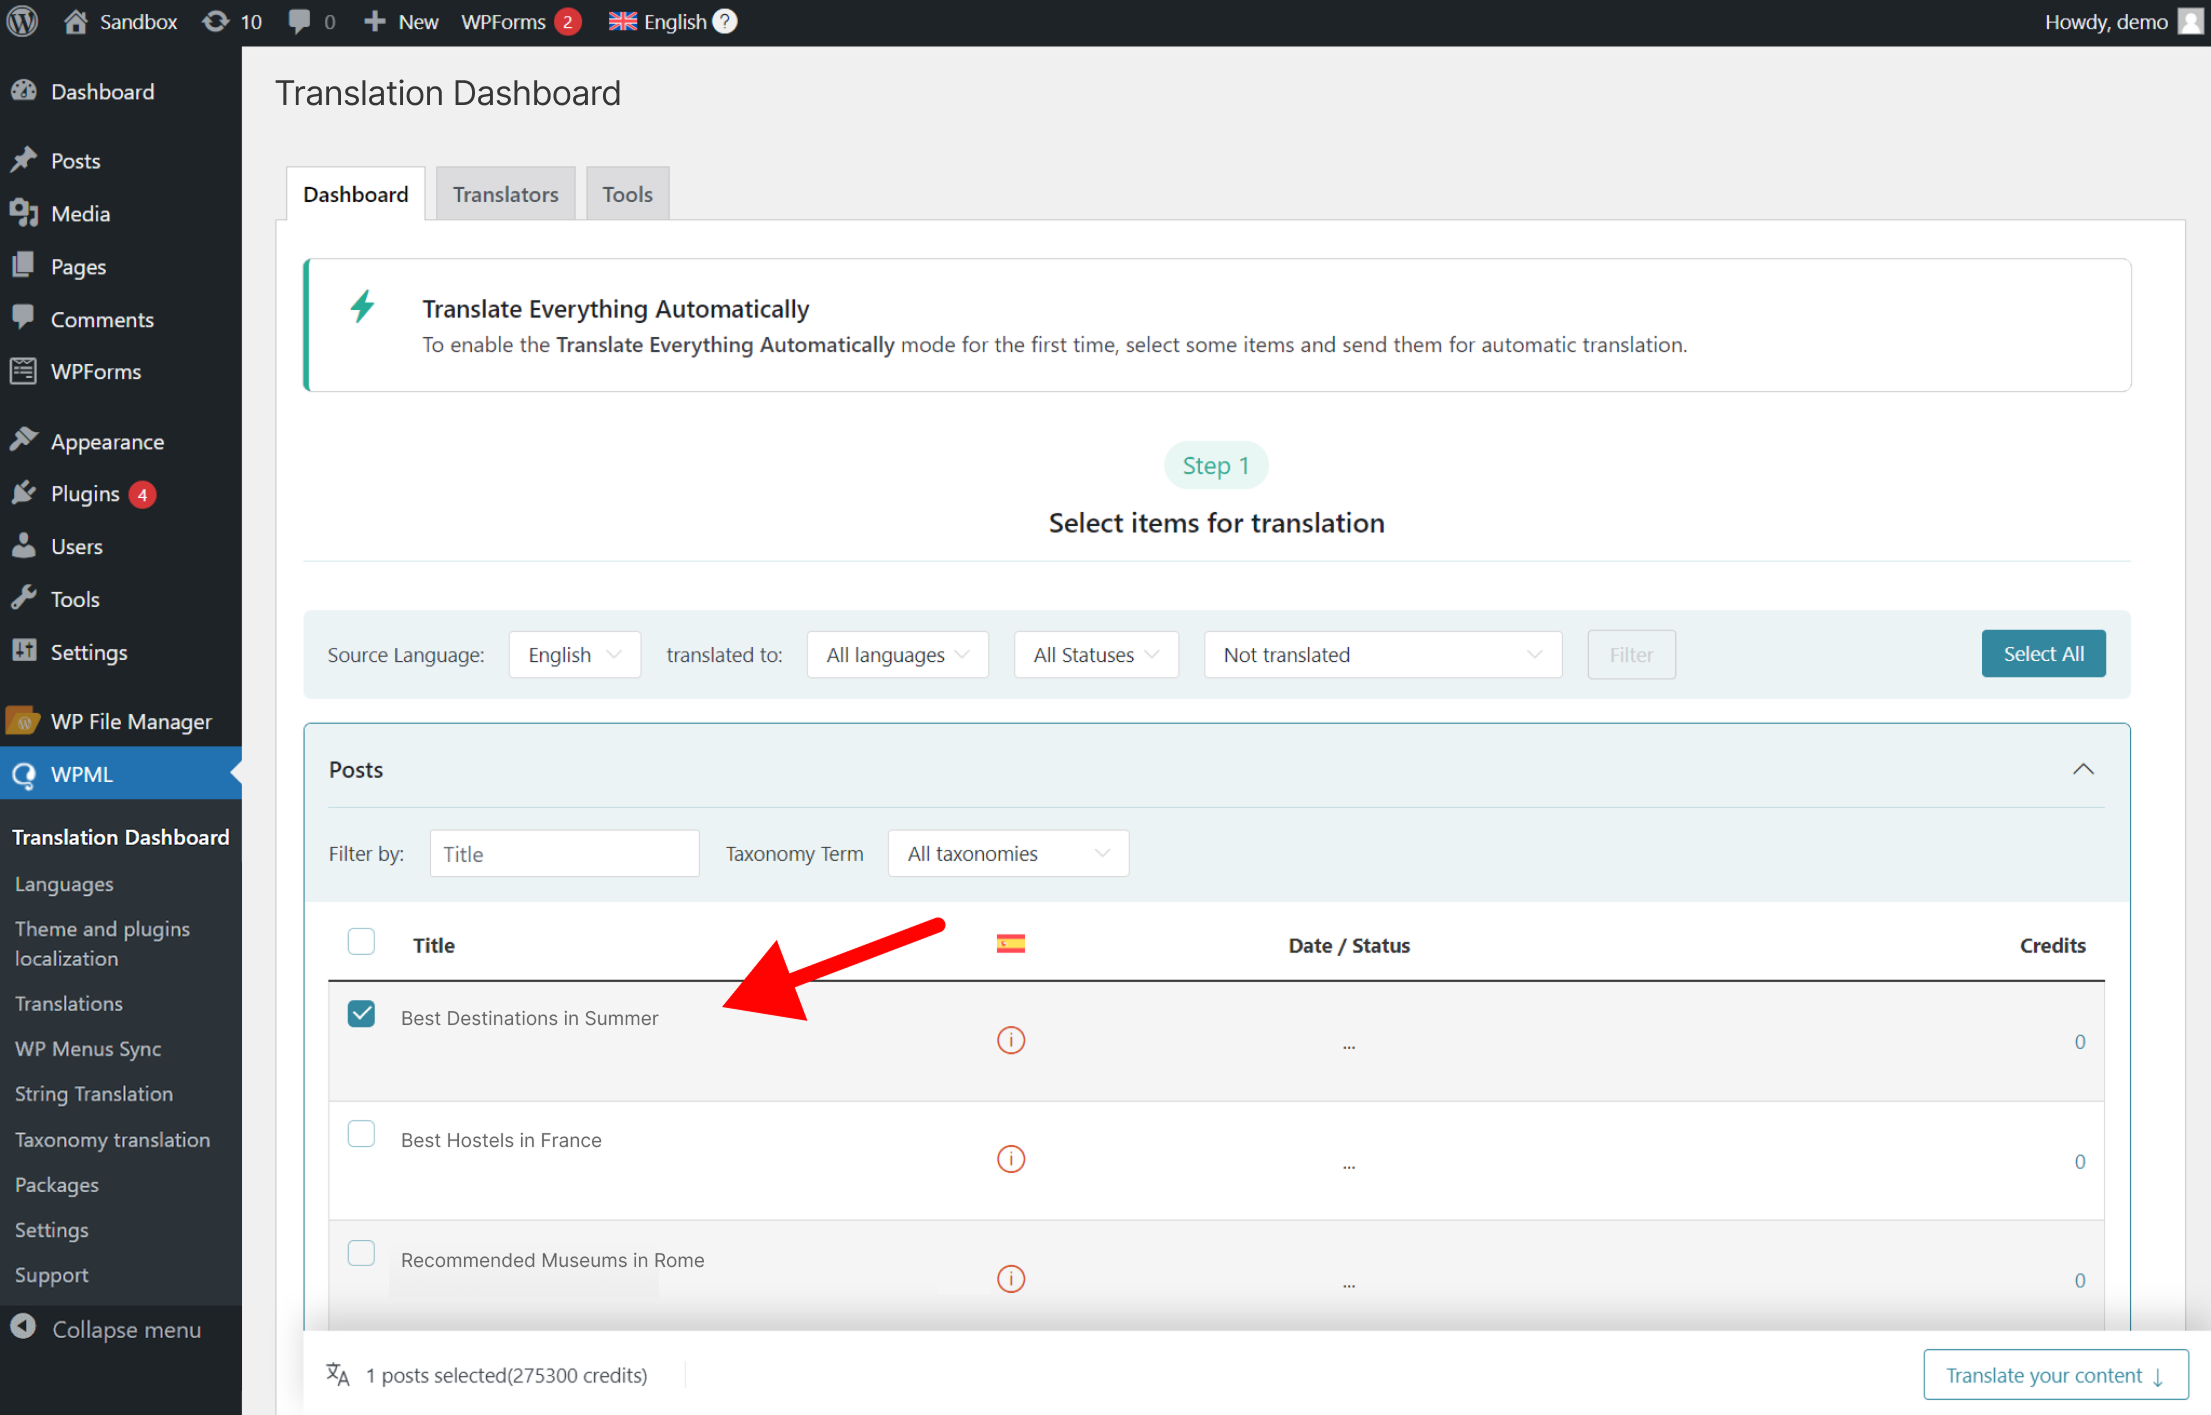The height and width of the screenshot is (1415, 2211).
Task: Open the All taxonomies dropdown
Action: point(1008,853)
